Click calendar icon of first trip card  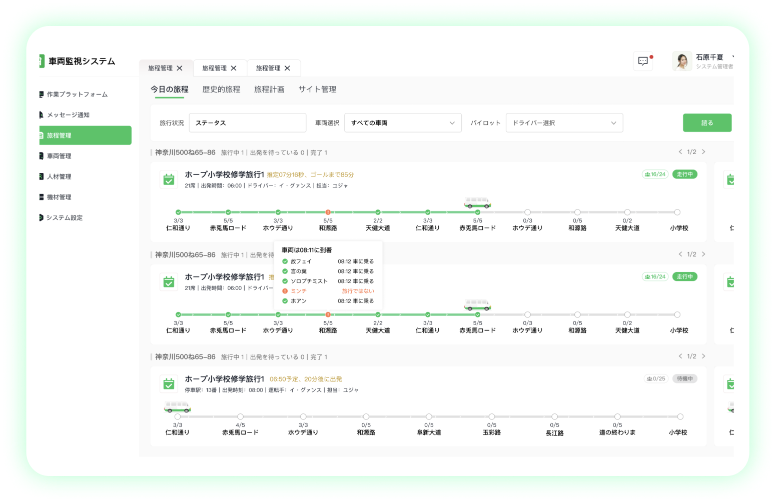[x=169, y=179]
